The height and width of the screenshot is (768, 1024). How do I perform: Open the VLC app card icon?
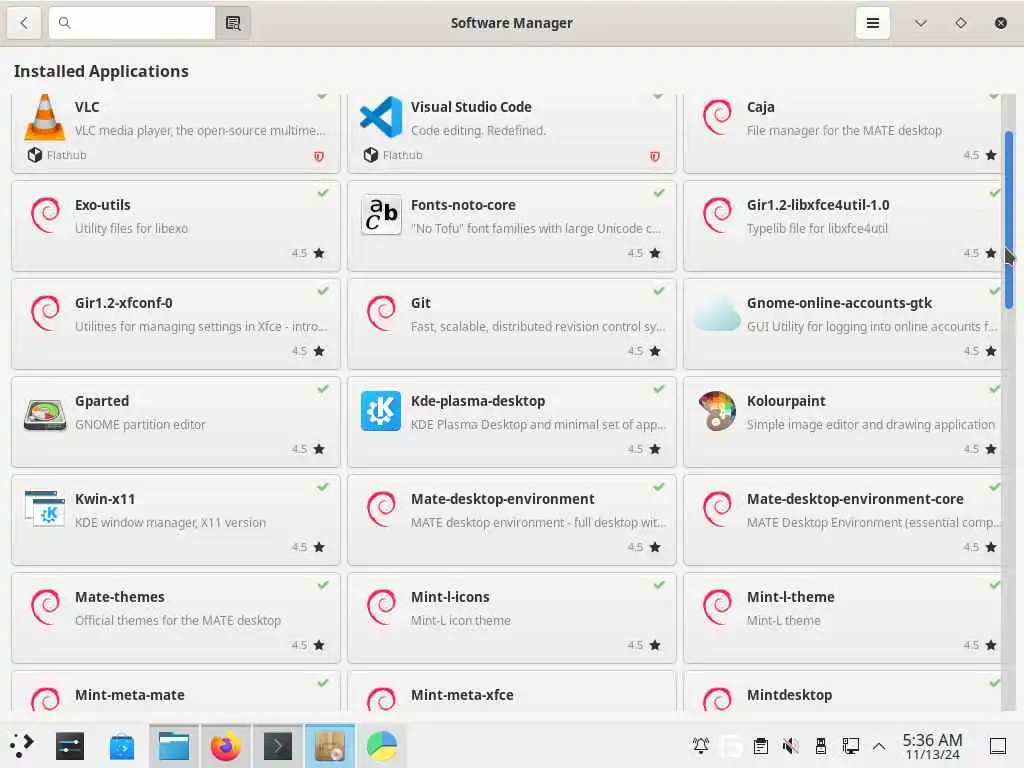[x=44, y=118]
